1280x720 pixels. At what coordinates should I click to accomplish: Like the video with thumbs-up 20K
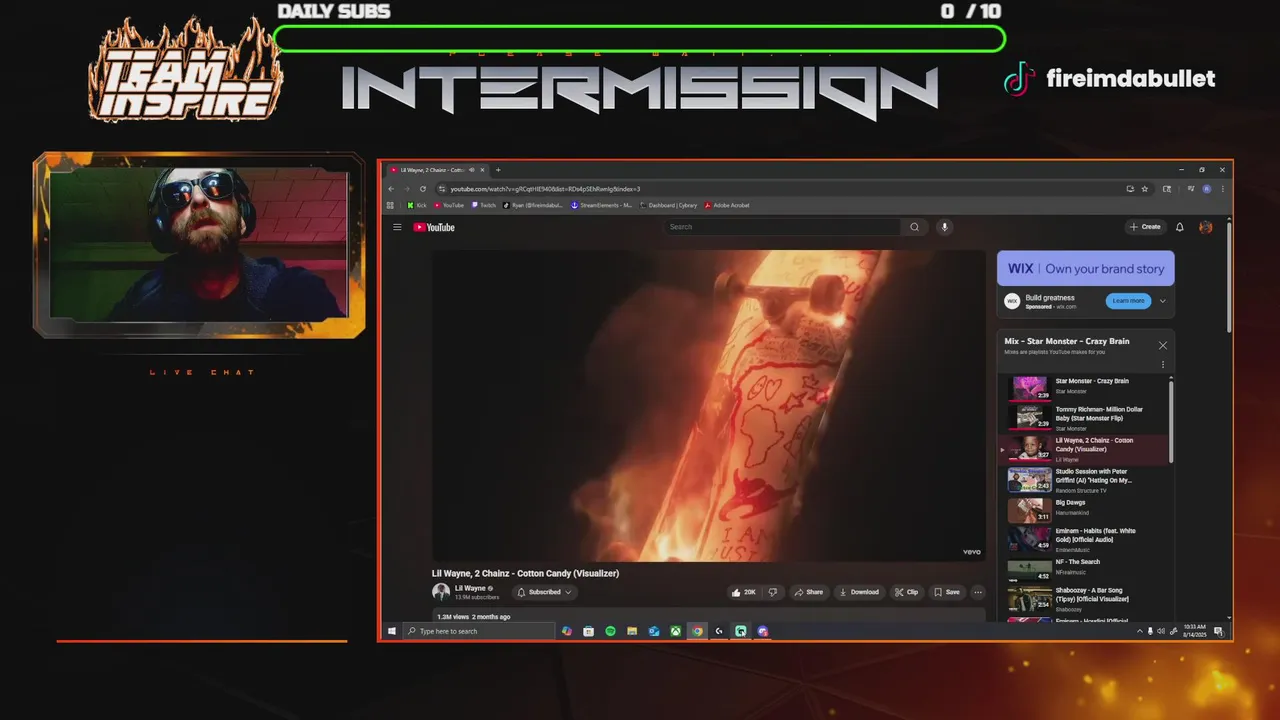tap(744, 592)
